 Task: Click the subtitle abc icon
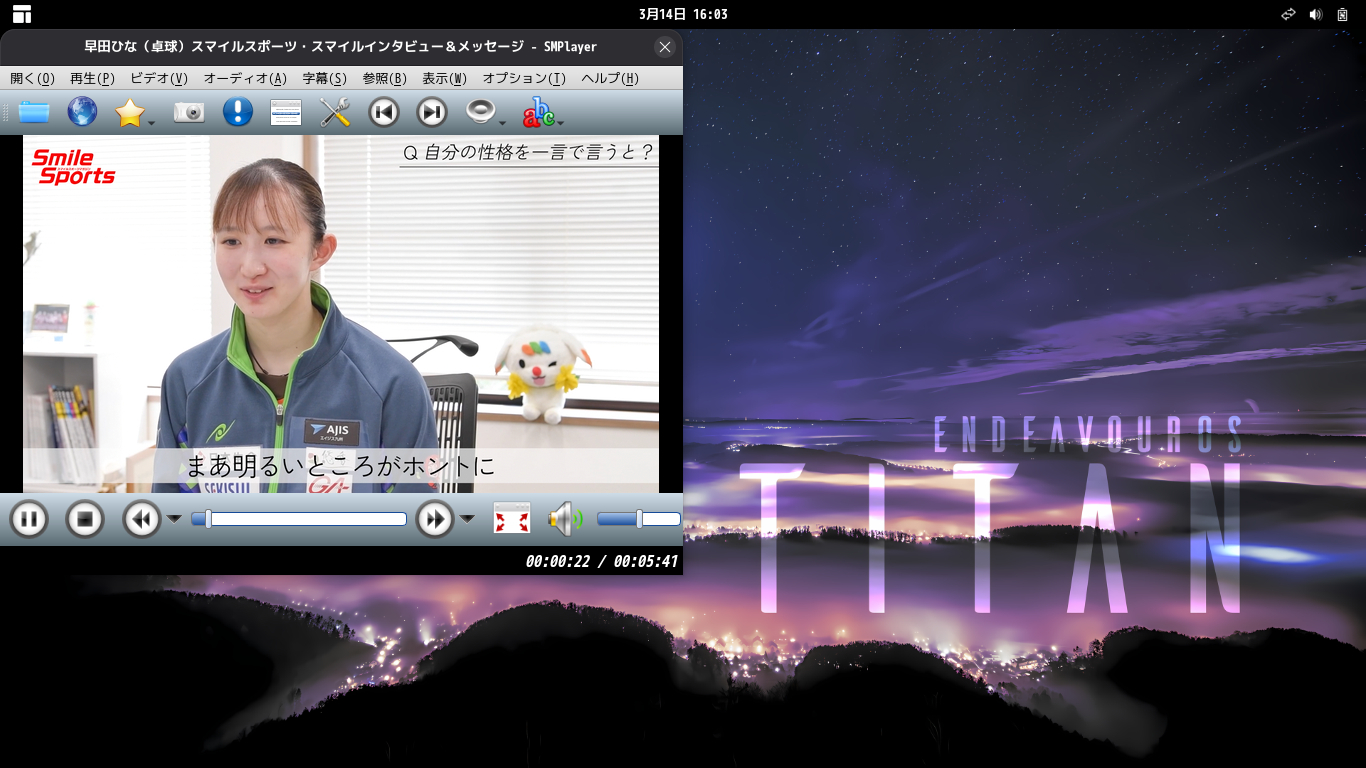(x=538, y=113)
